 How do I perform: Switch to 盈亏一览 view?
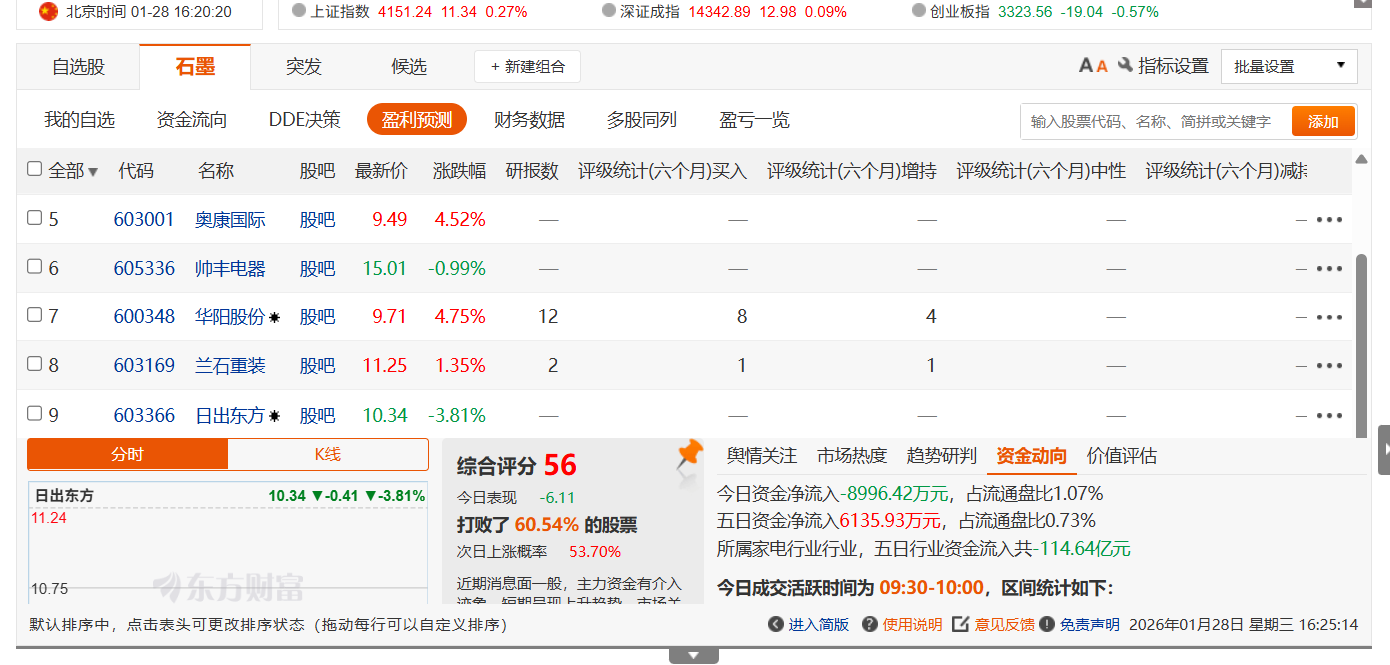pyautogui.click(x=755, y=120)
